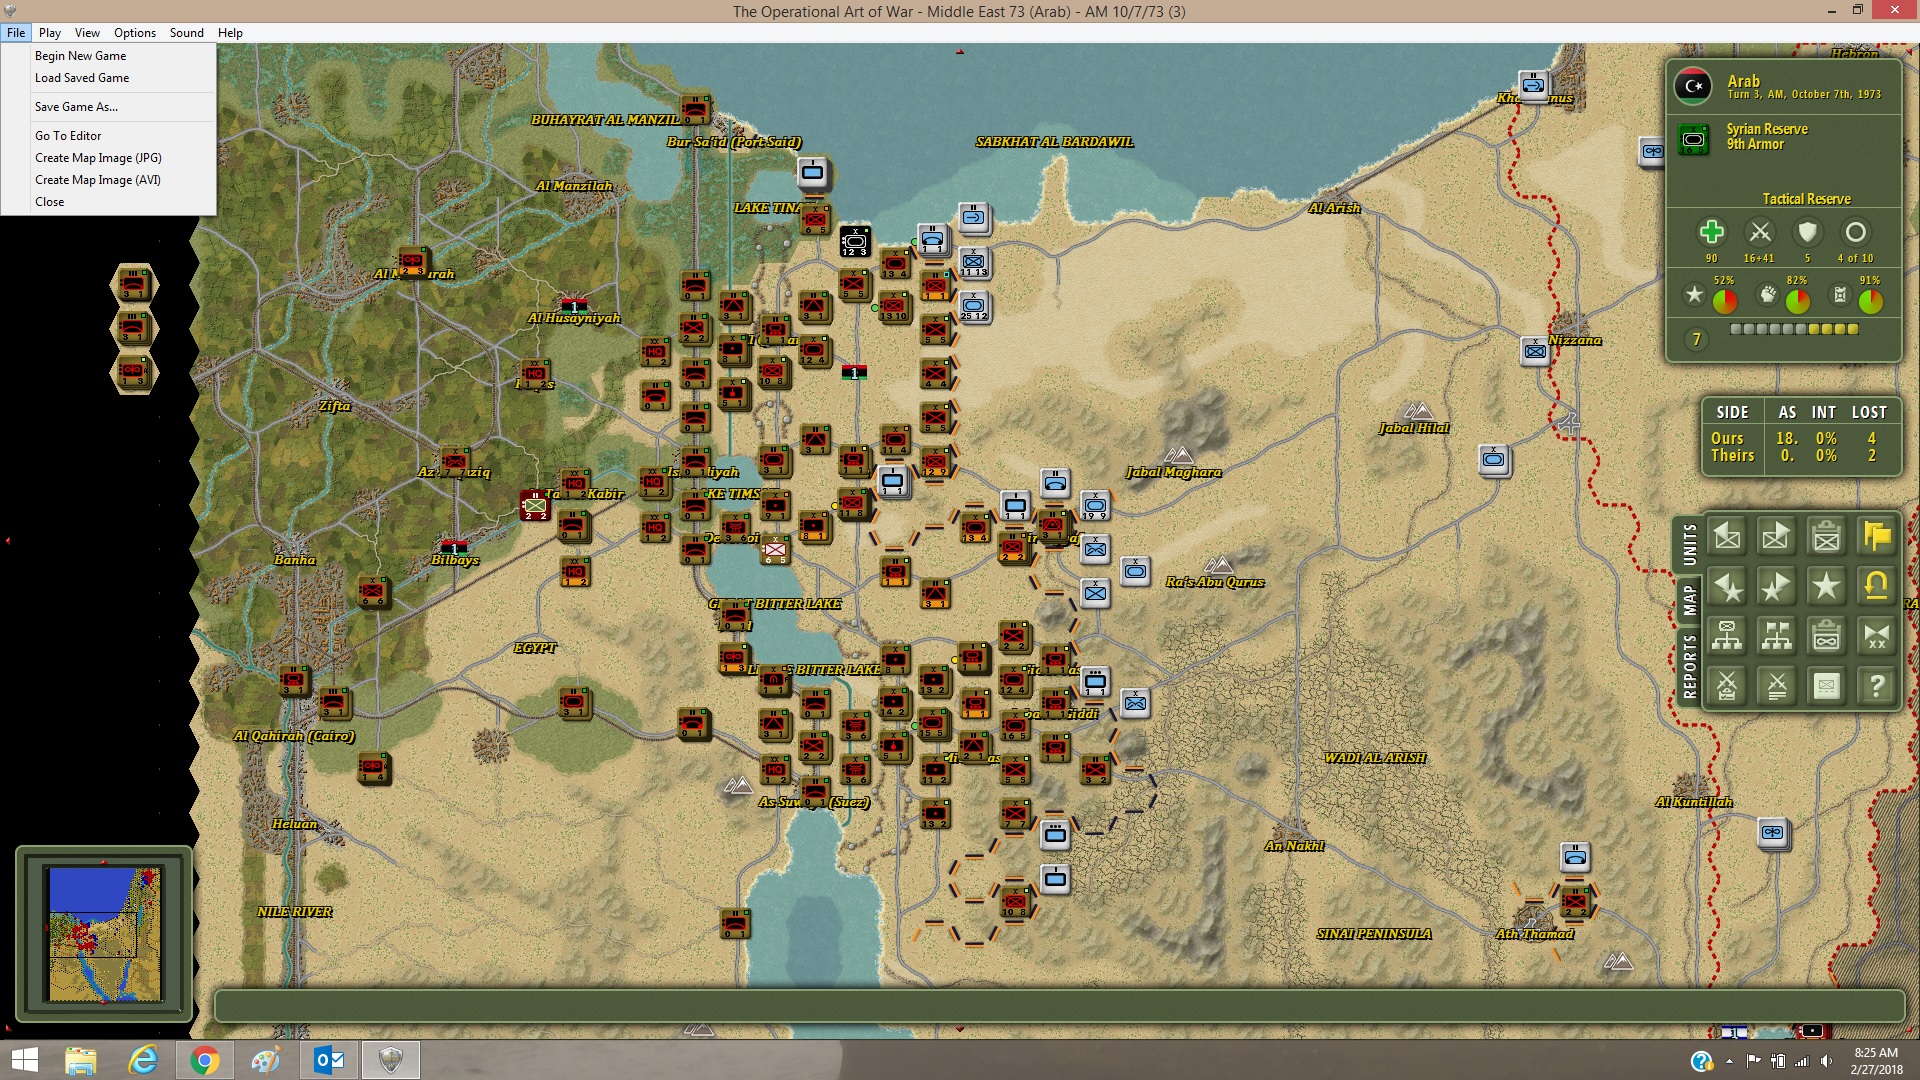Open File Explorer from taskbar

click(x=81, y=1060)
